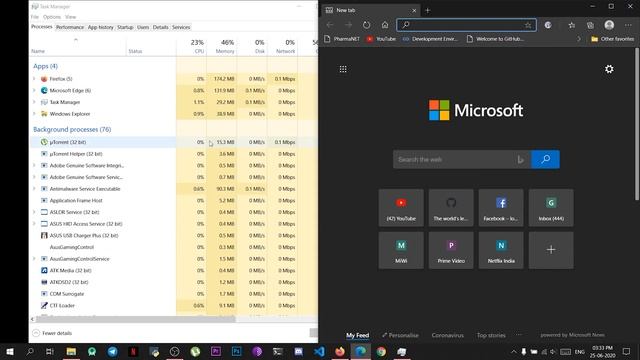Open the Task Manager View menu
The width and height of the screenshot is (640, 360).
(x=71, y=17)
